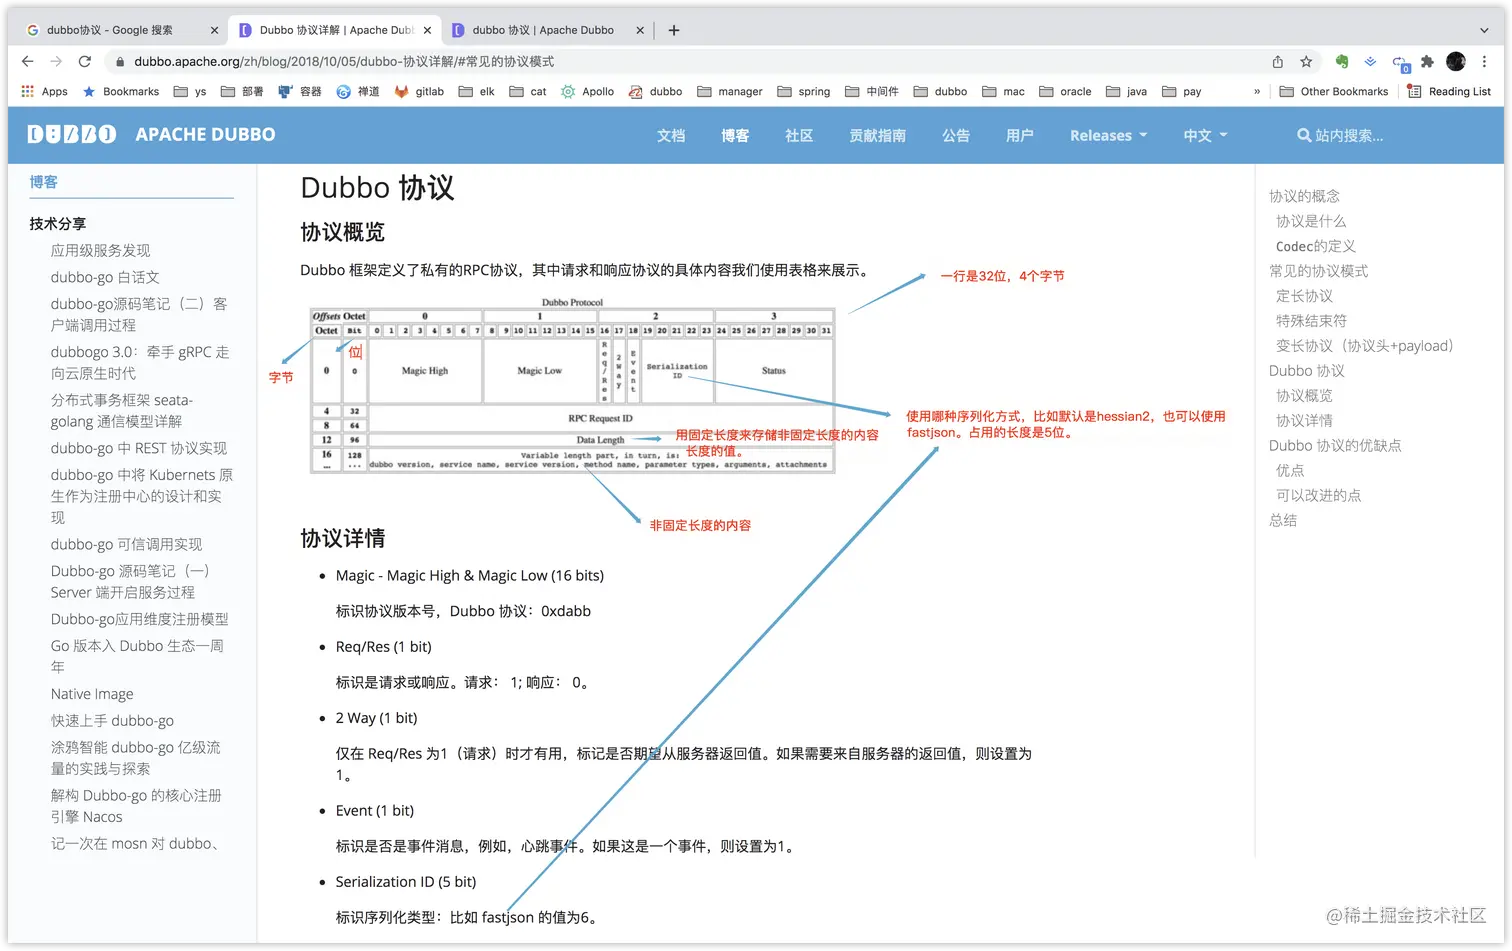Open the pay bookmark folder
Viewport: 1512px width, 951px height.
click(x=1182, y=91)
